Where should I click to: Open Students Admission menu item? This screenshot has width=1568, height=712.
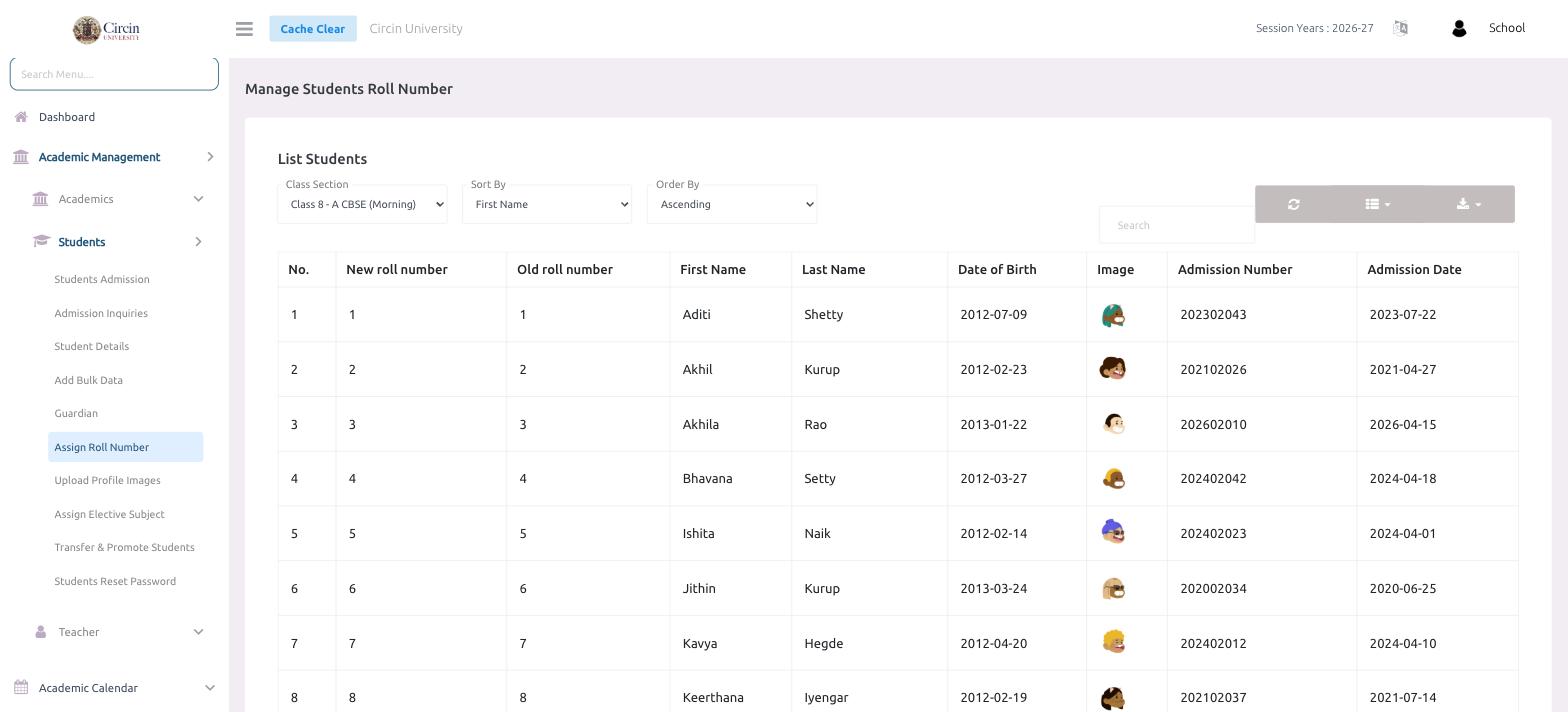[x=102, y=279]
